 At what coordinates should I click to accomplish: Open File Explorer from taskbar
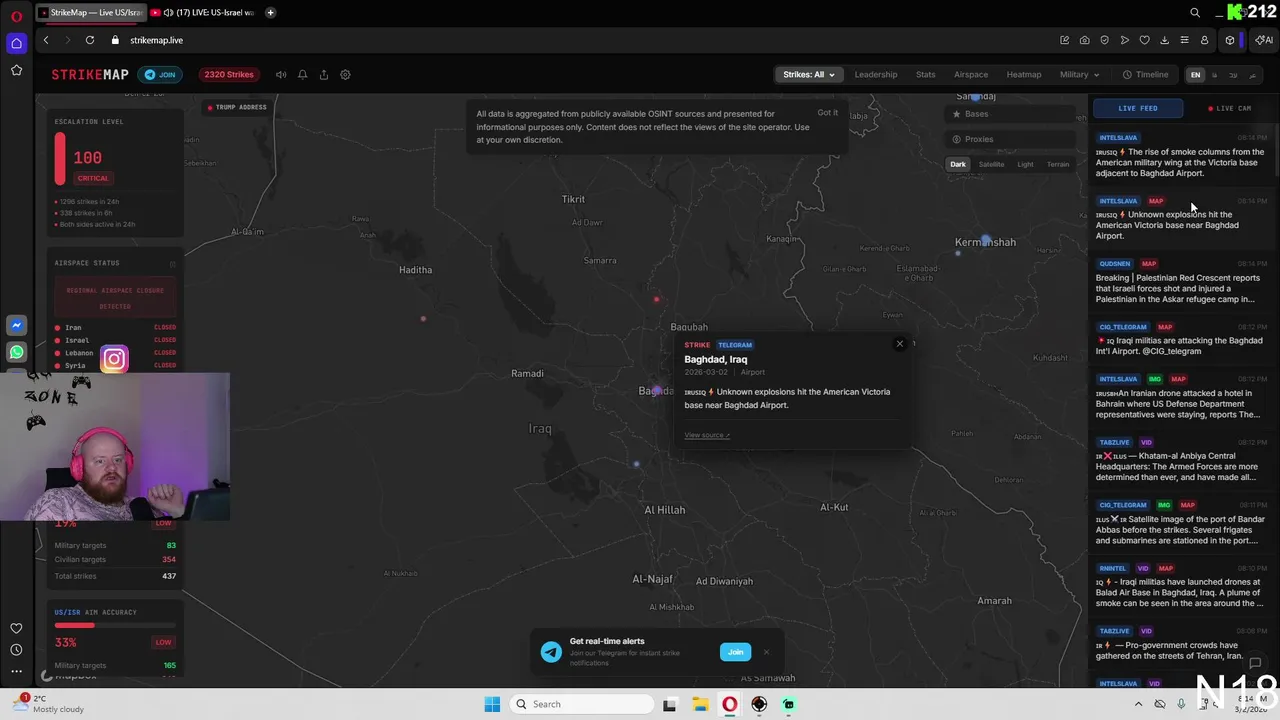pyautogui.click(x=700, y=704)
